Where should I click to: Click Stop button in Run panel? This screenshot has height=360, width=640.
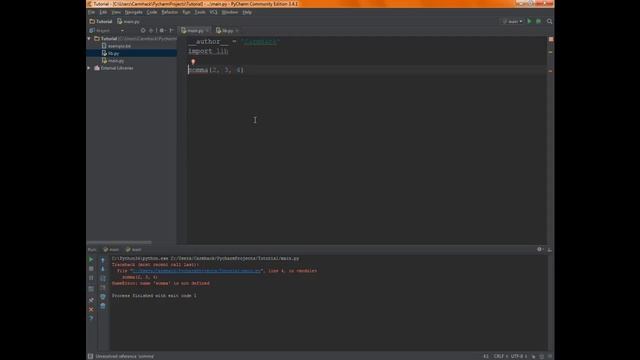pos(91,269)
